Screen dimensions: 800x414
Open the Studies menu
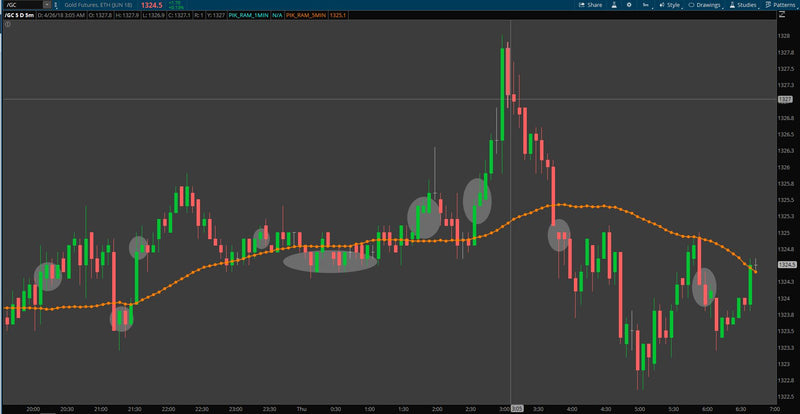pos(744,5)
